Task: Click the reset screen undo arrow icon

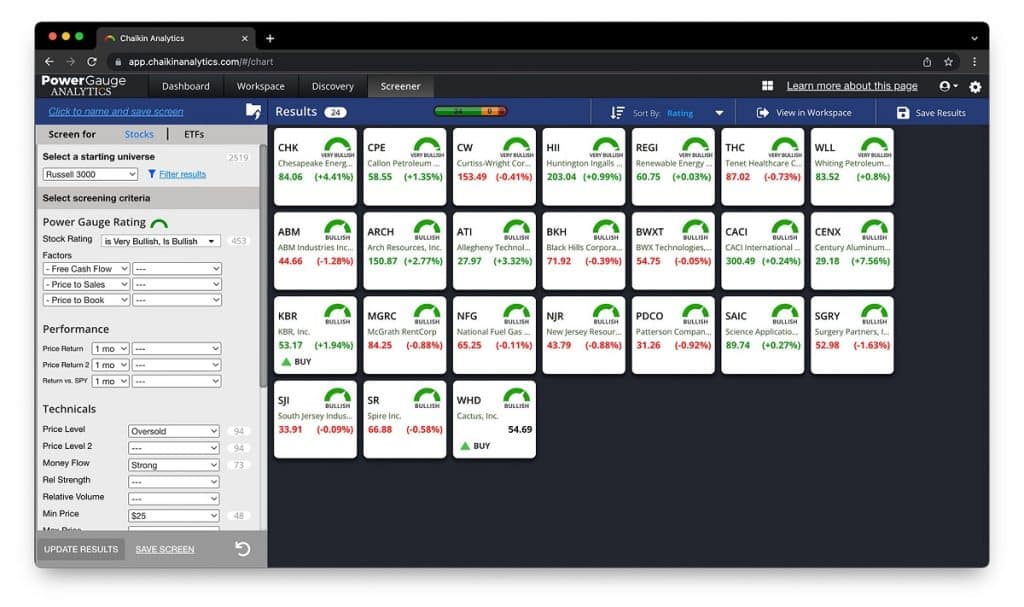Action: pyautogui.click(x=242, y=549)
